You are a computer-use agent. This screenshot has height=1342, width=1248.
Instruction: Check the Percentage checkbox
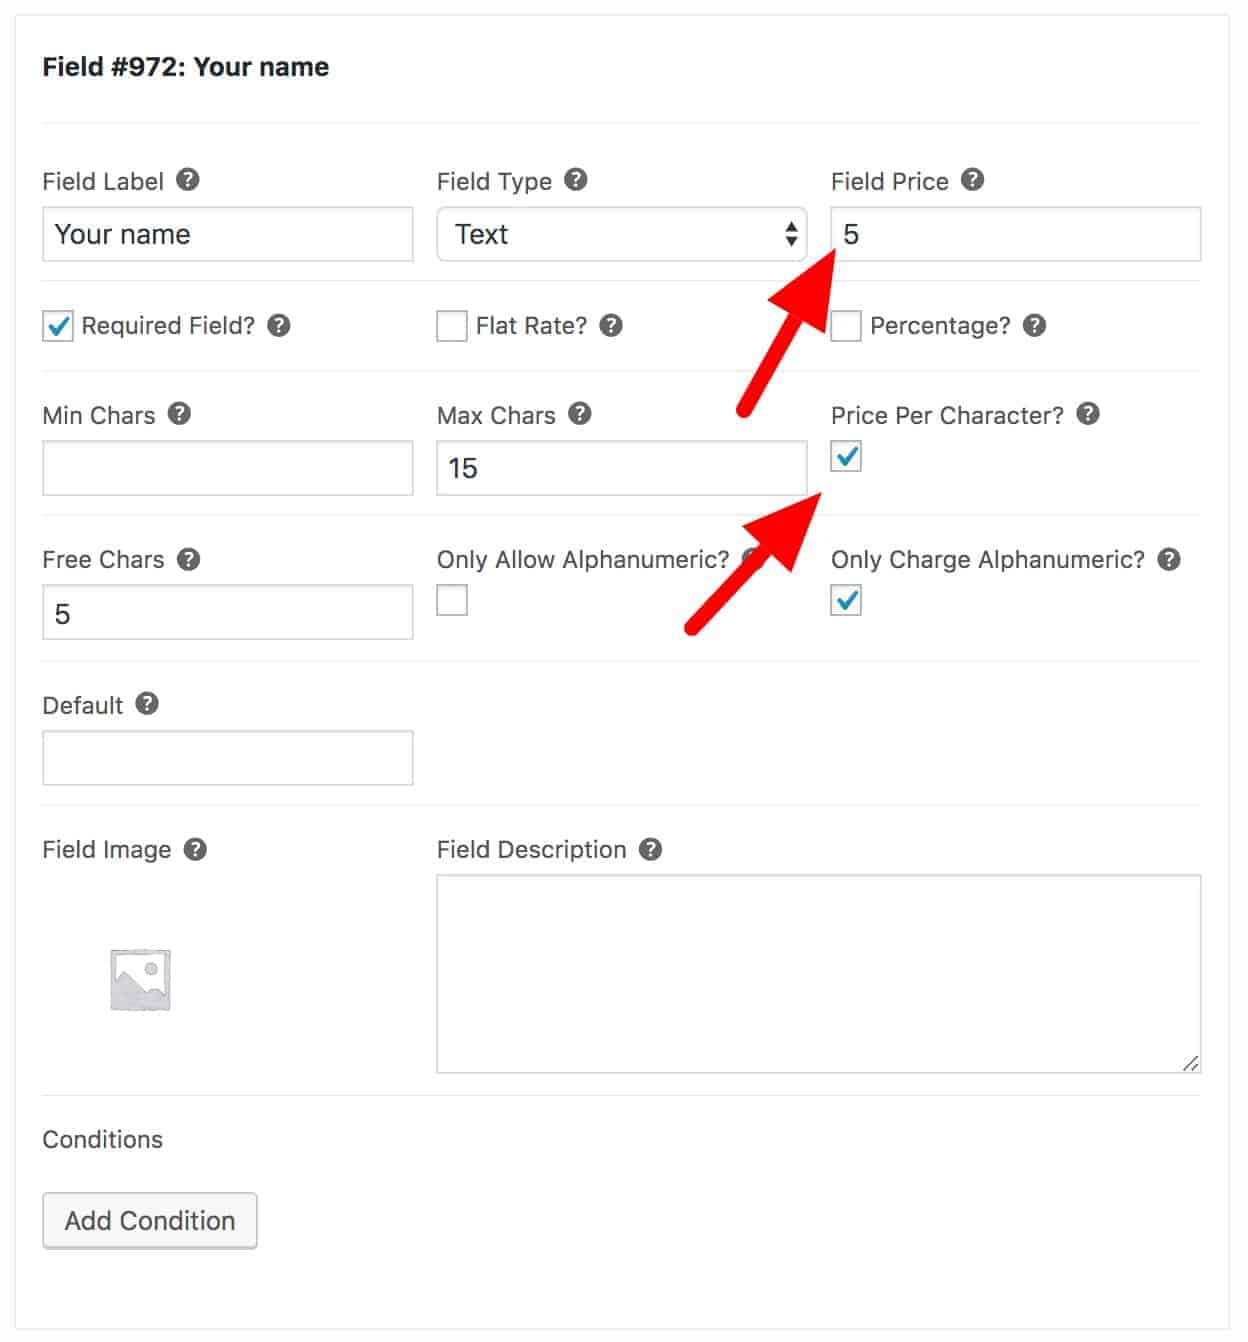pos(845,325)
